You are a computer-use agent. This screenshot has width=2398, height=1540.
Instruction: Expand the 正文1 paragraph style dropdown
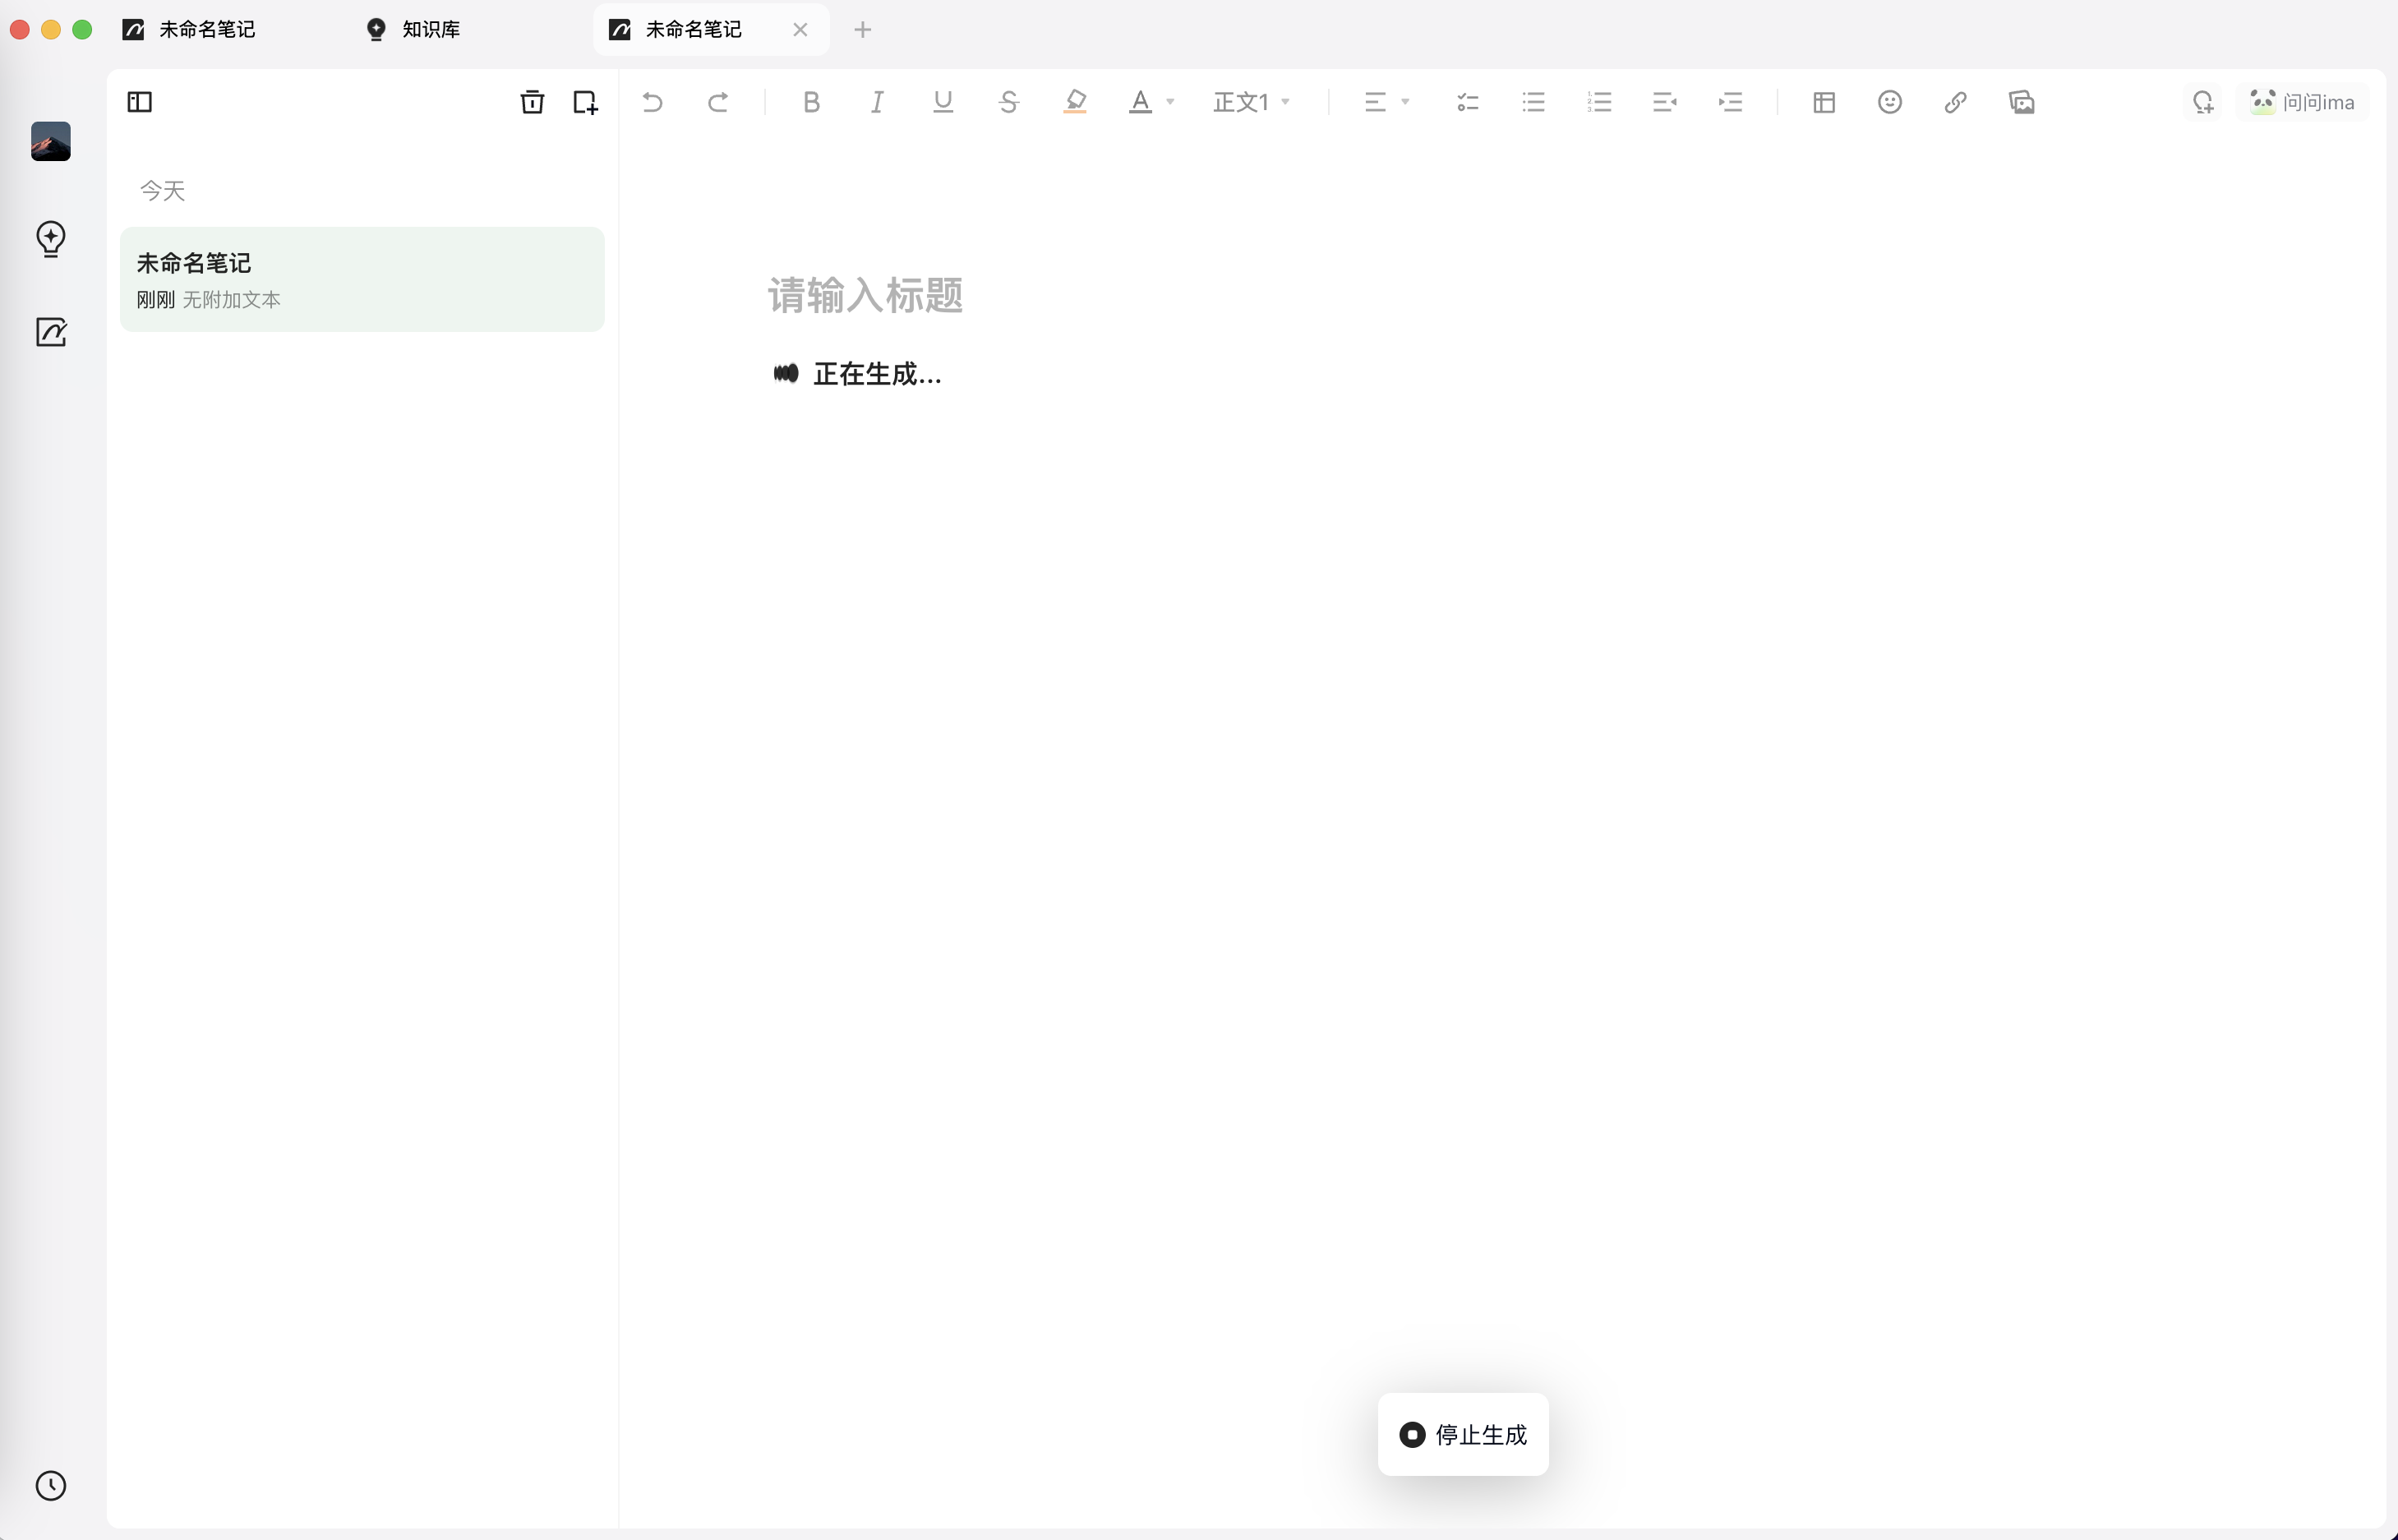coord(1251,102)
